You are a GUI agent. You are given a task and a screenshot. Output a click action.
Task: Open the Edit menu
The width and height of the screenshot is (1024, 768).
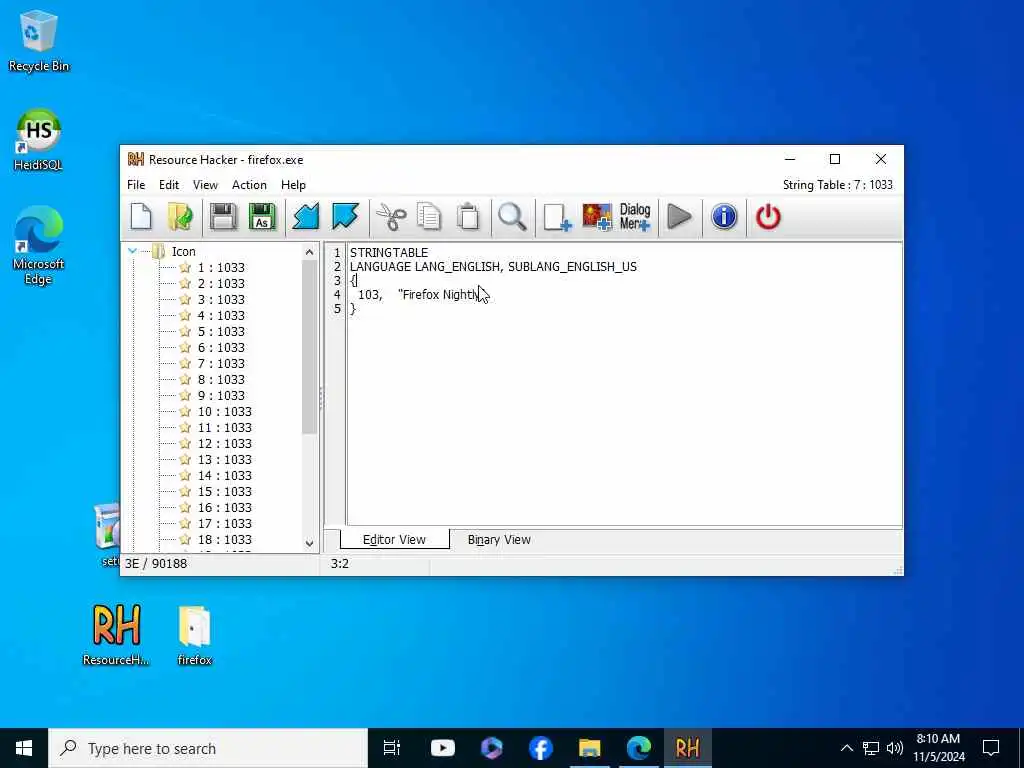(168, 185)
